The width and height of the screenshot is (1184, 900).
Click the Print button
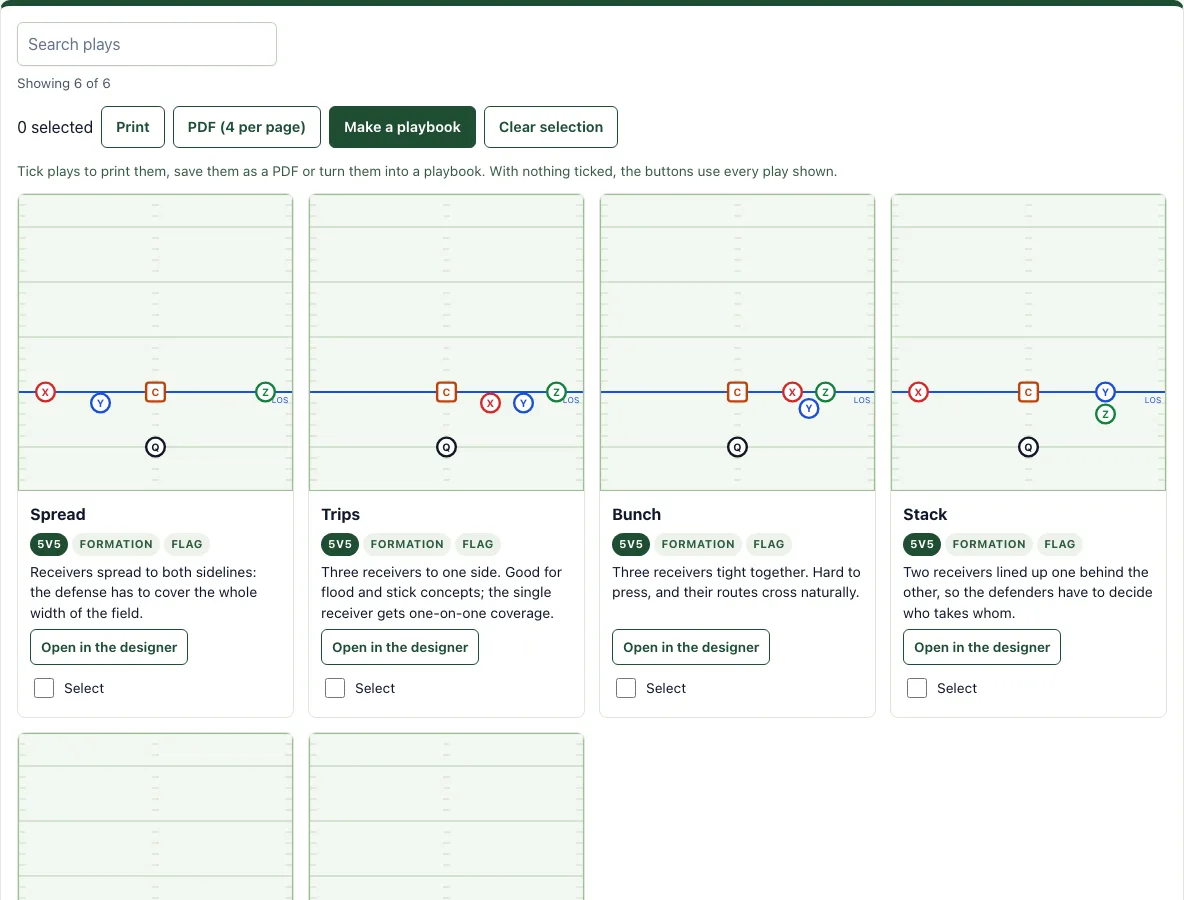[133, 127]
